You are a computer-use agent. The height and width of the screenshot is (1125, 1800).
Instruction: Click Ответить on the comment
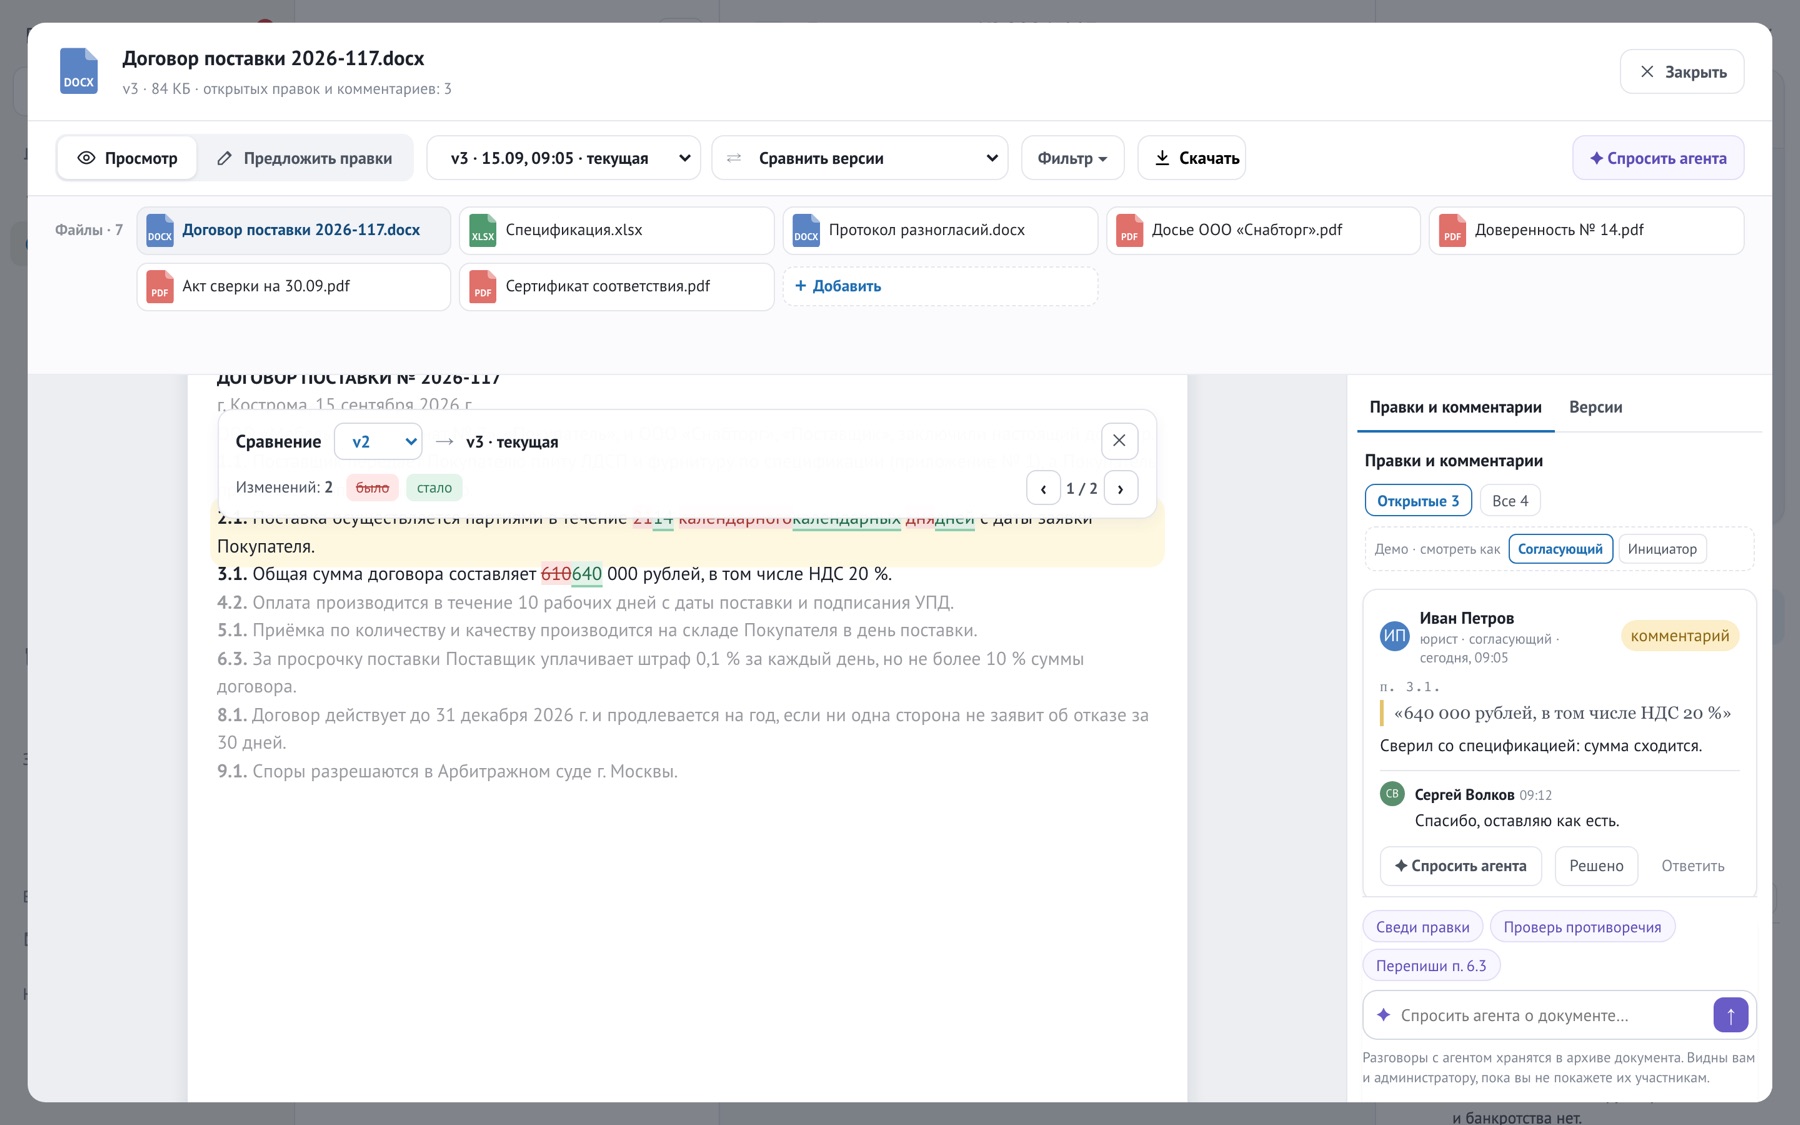(x=1692, y=866)
